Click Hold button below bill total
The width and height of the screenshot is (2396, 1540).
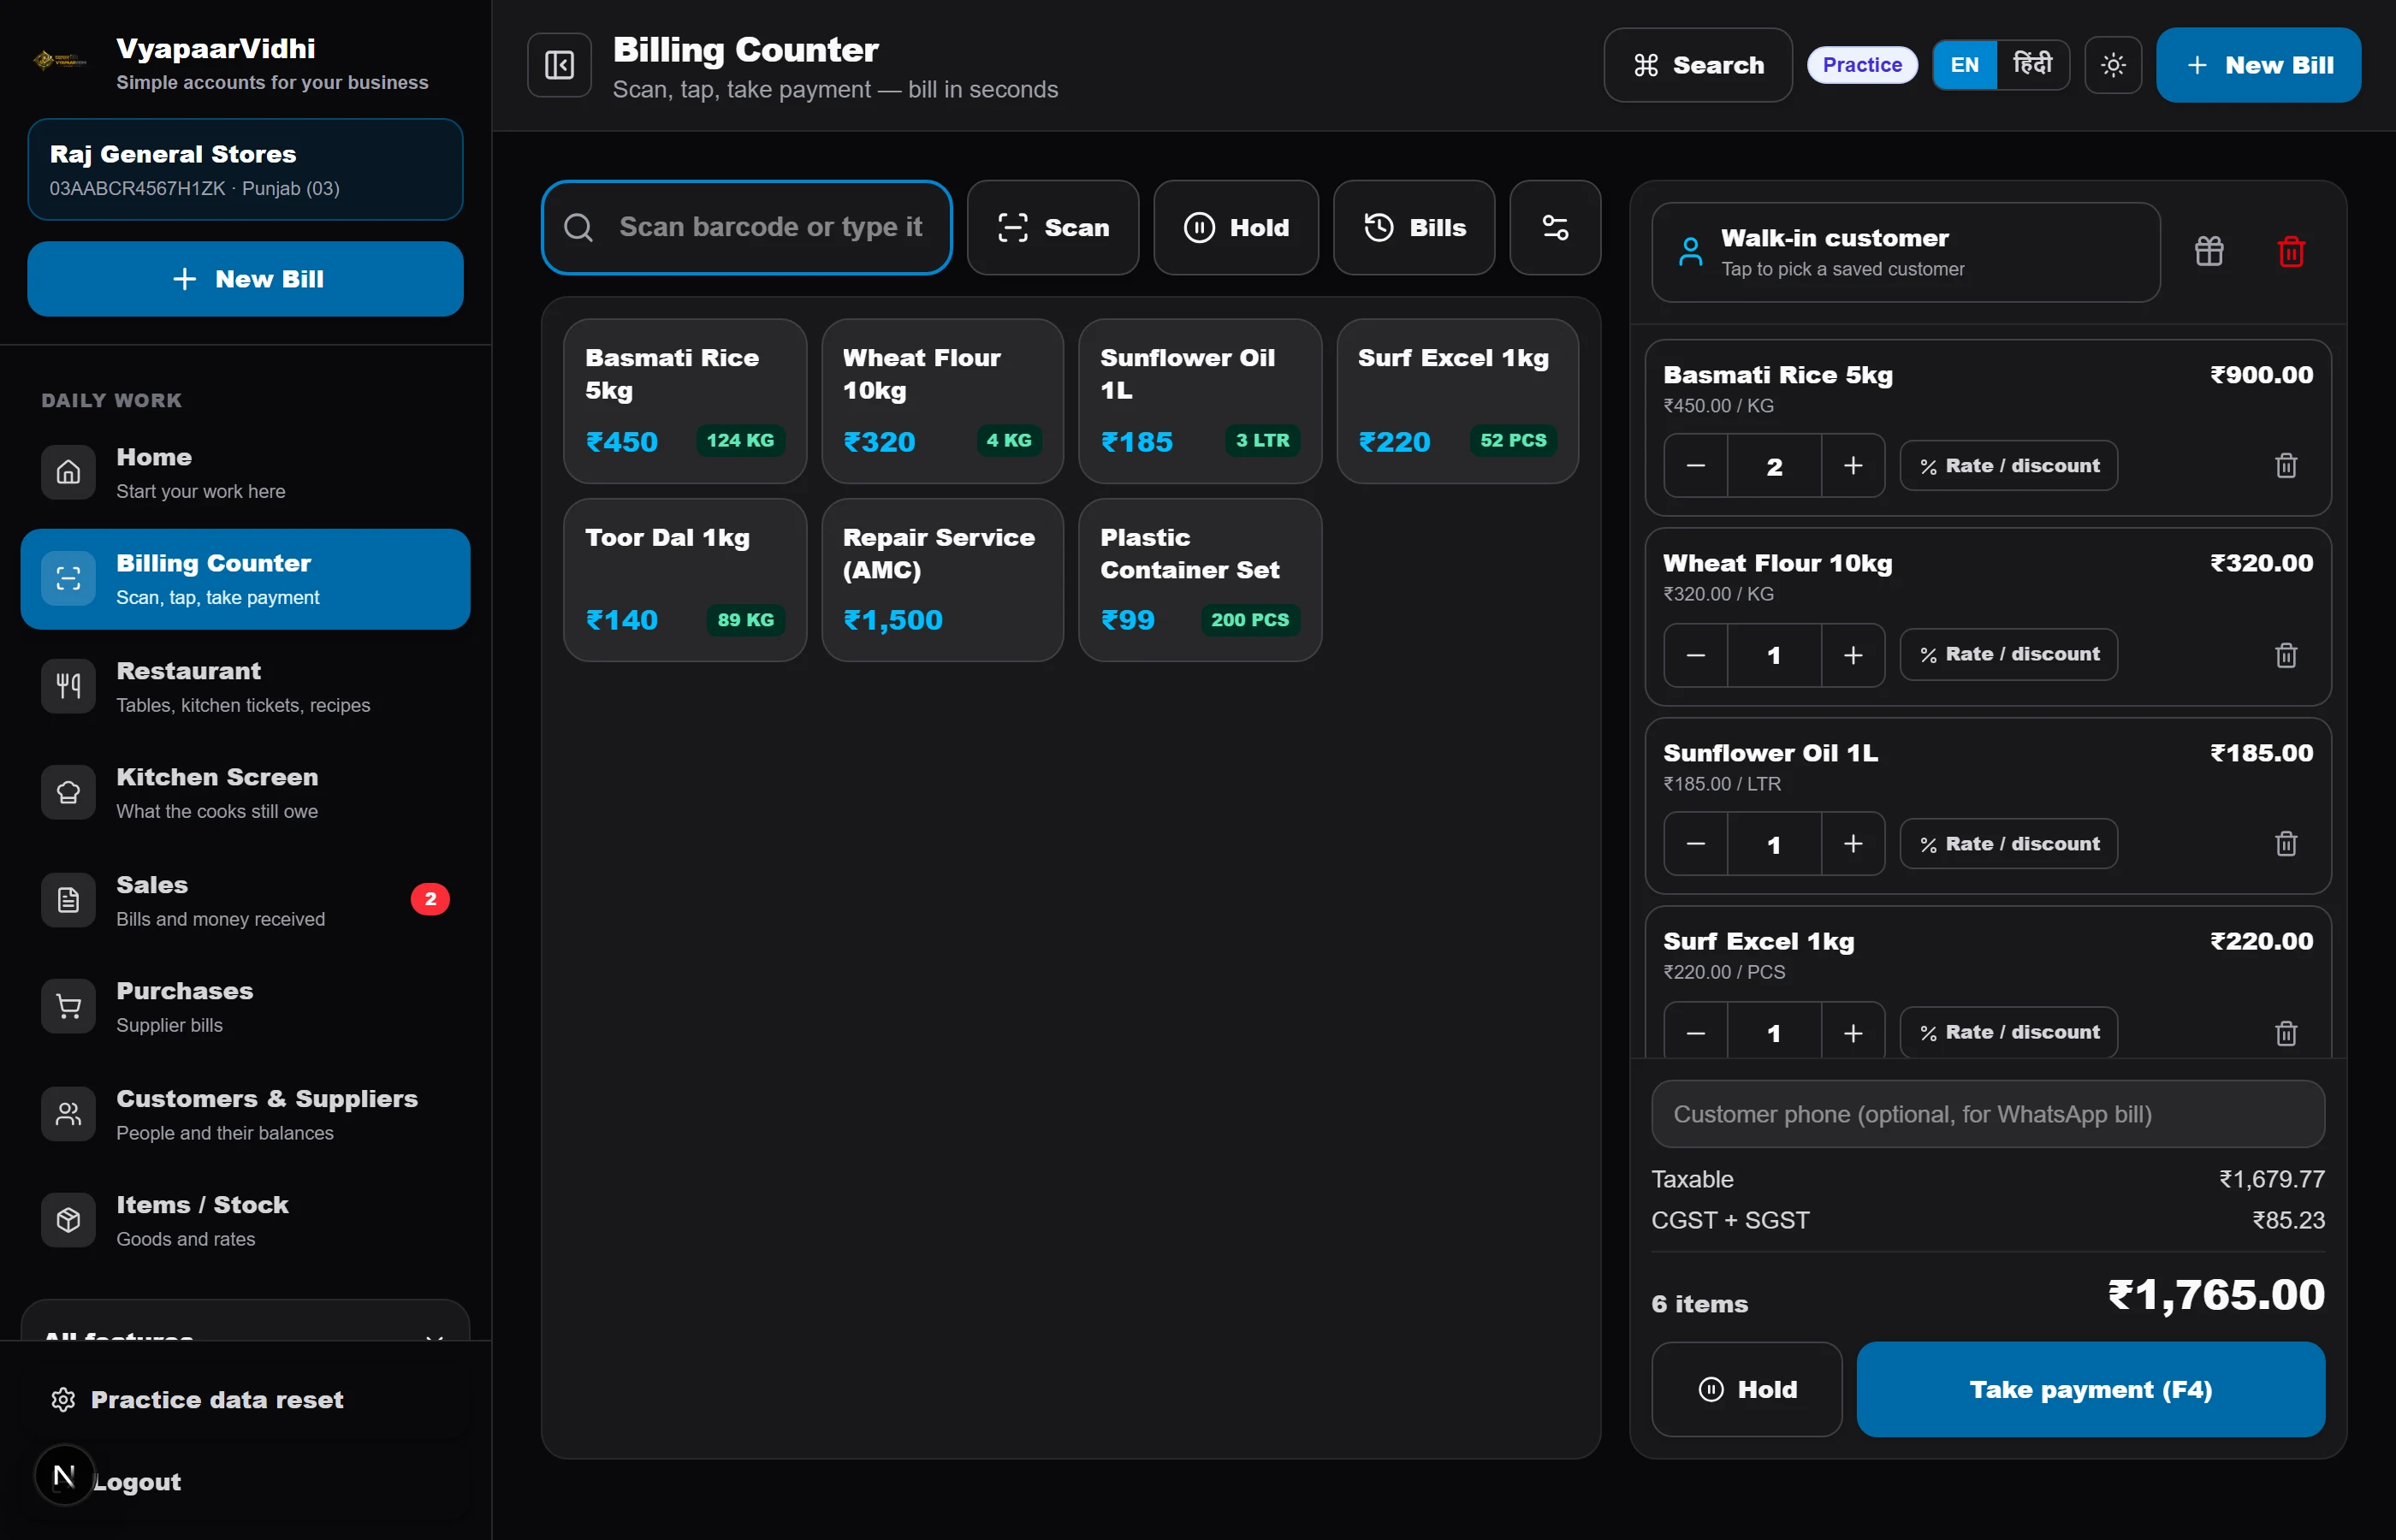[x=1746, y=1389]
